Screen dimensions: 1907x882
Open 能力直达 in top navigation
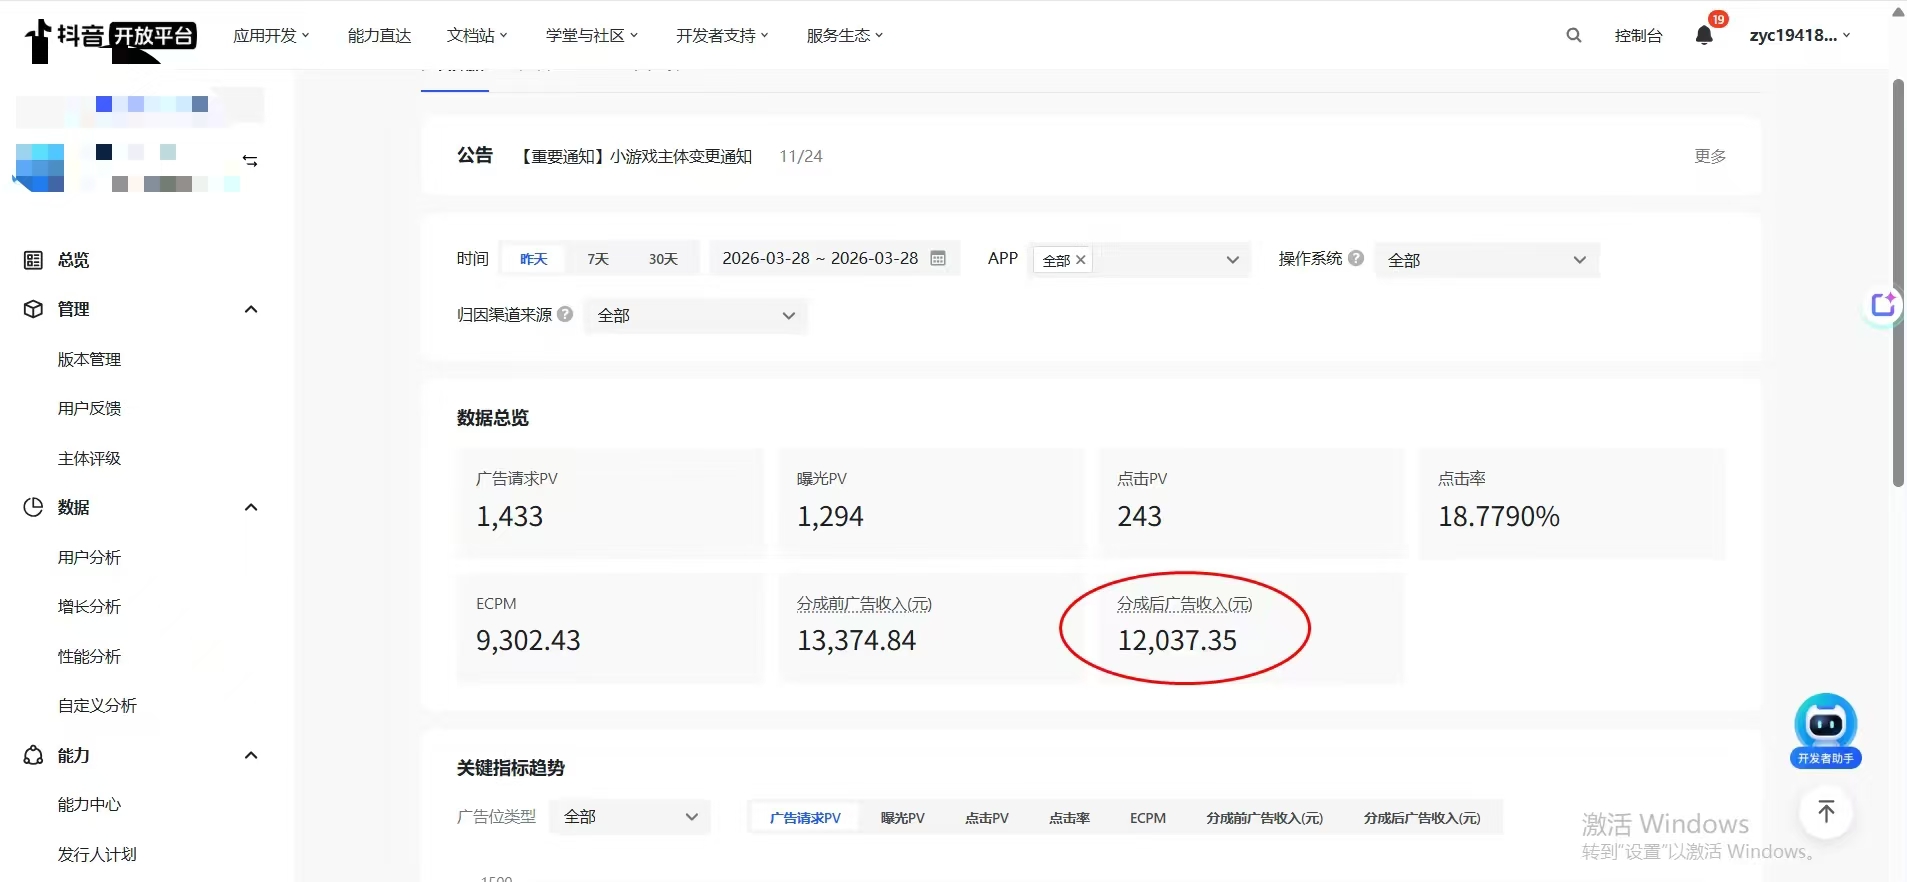379,35
